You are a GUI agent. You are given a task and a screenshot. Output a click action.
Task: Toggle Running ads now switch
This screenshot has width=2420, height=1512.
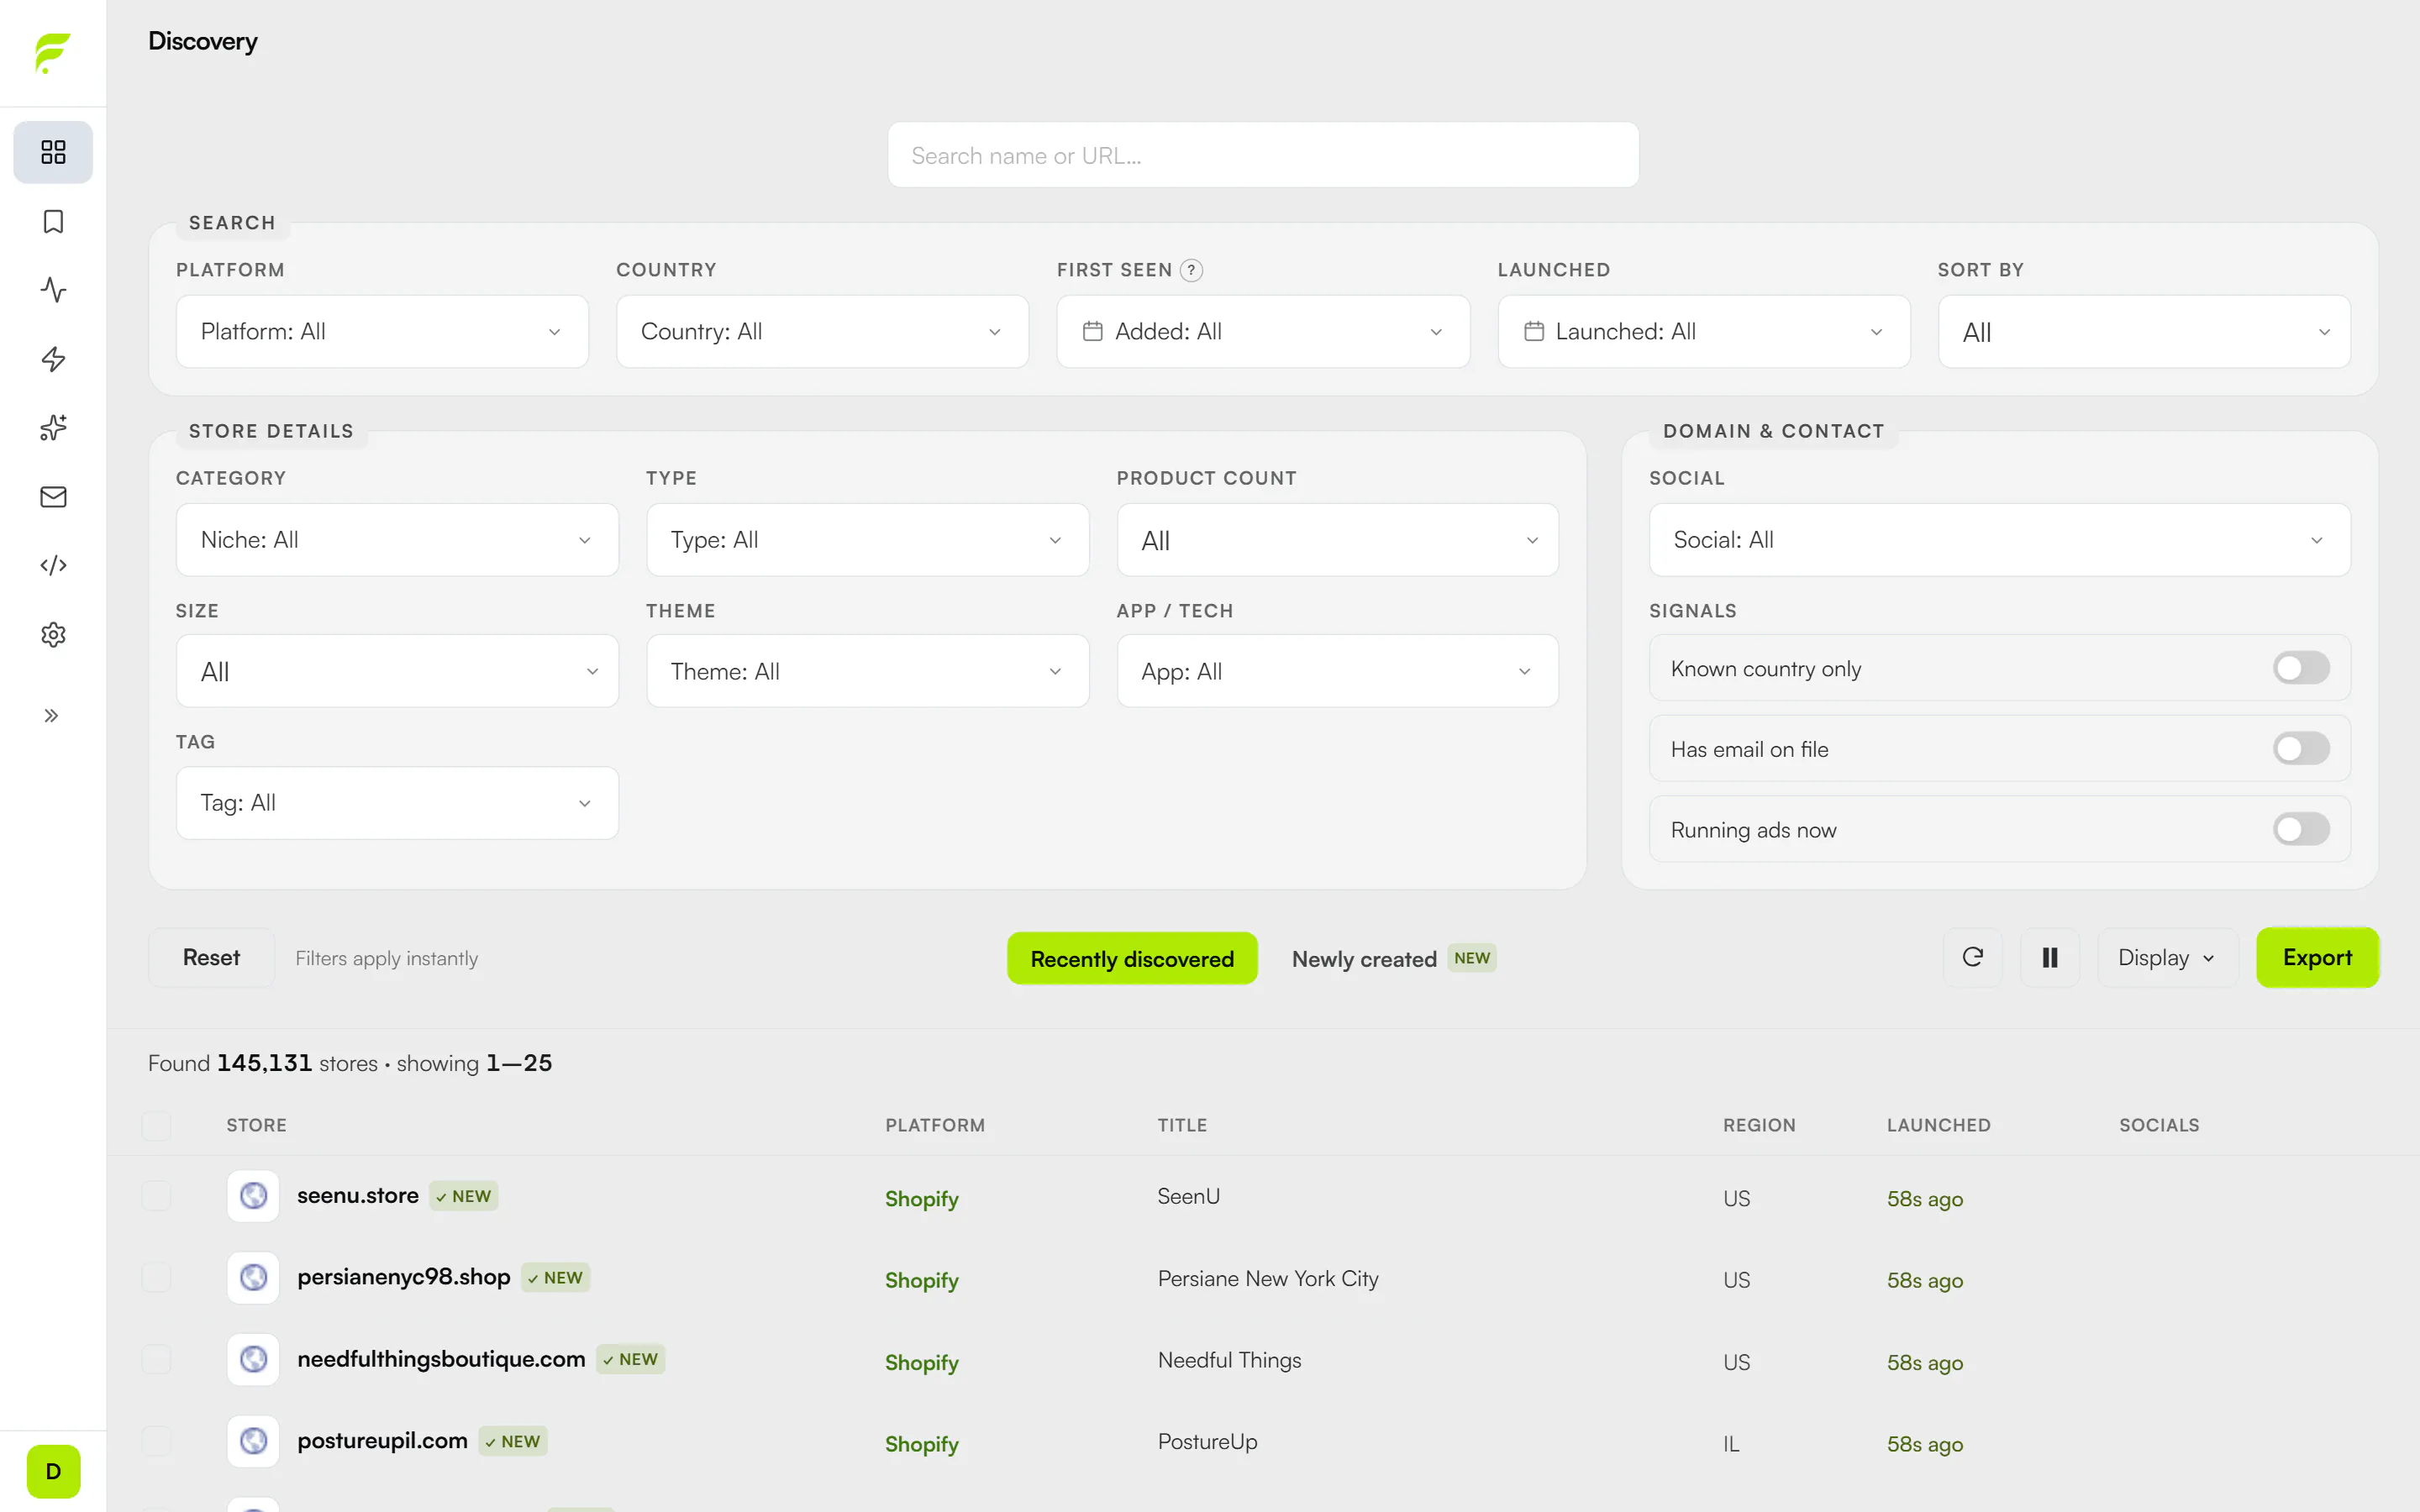click(x=2301, y=830)
